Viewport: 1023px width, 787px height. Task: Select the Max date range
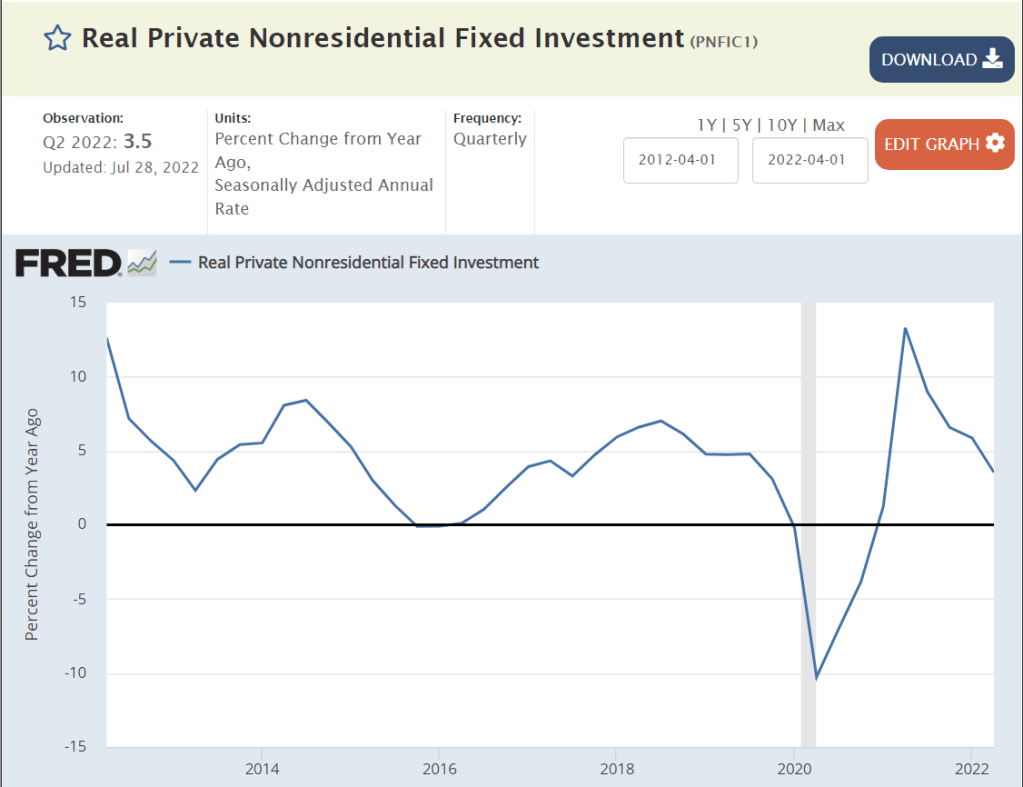coord(828,125)
